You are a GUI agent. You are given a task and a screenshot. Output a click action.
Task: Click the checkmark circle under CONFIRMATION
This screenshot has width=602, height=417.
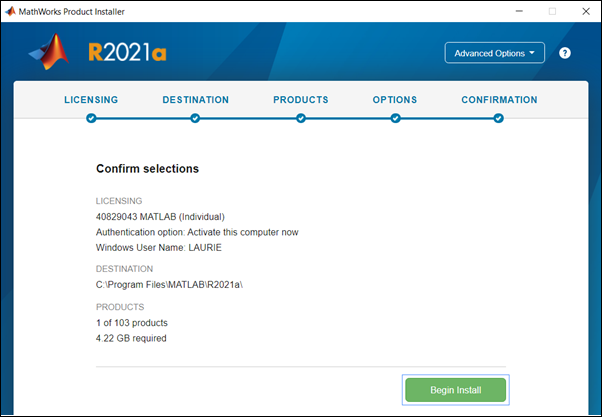(498, 118)
